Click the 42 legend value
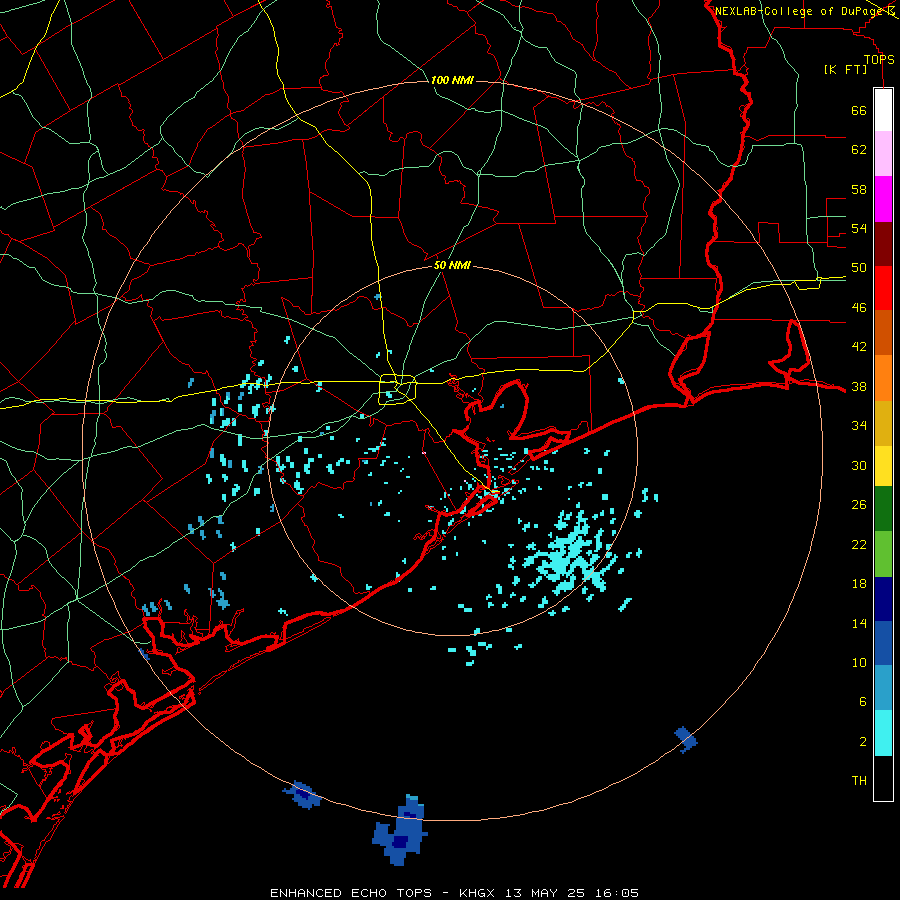Image resolution: width=900 pixels, height=900 pixels. click(859, 347)
